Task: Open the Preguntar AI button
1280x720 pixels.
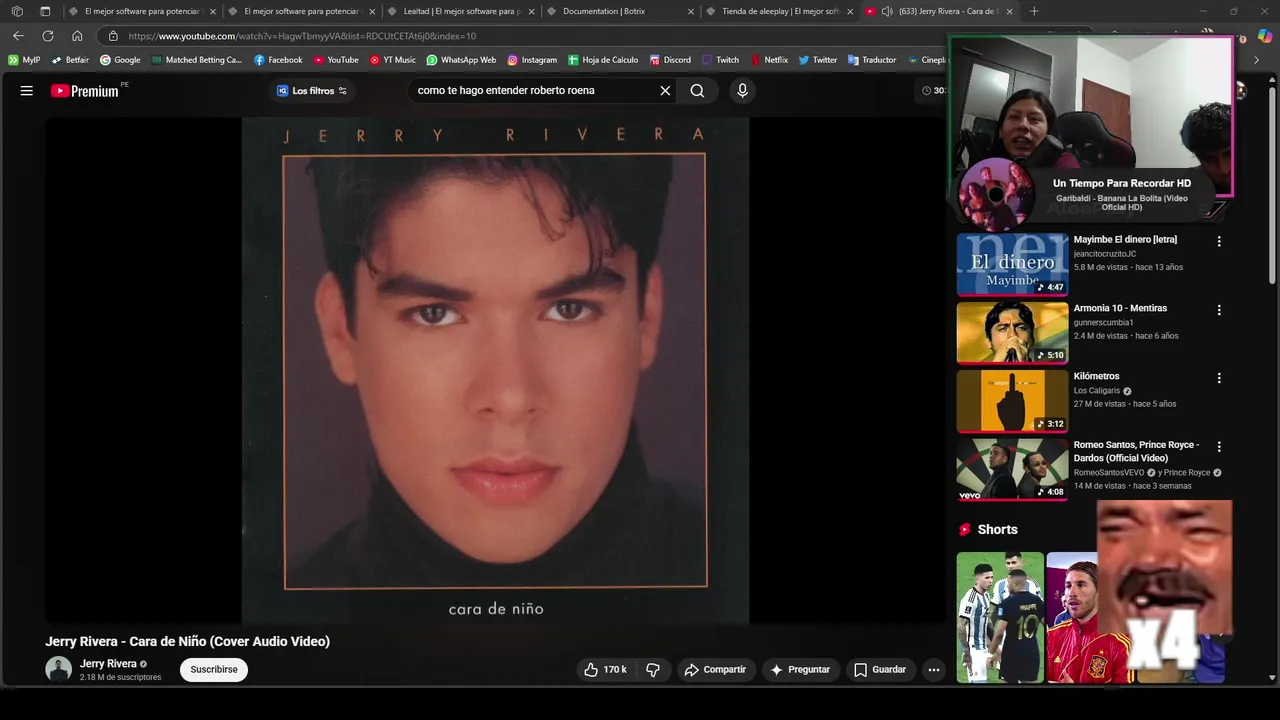Action: [x=800, y=670]
